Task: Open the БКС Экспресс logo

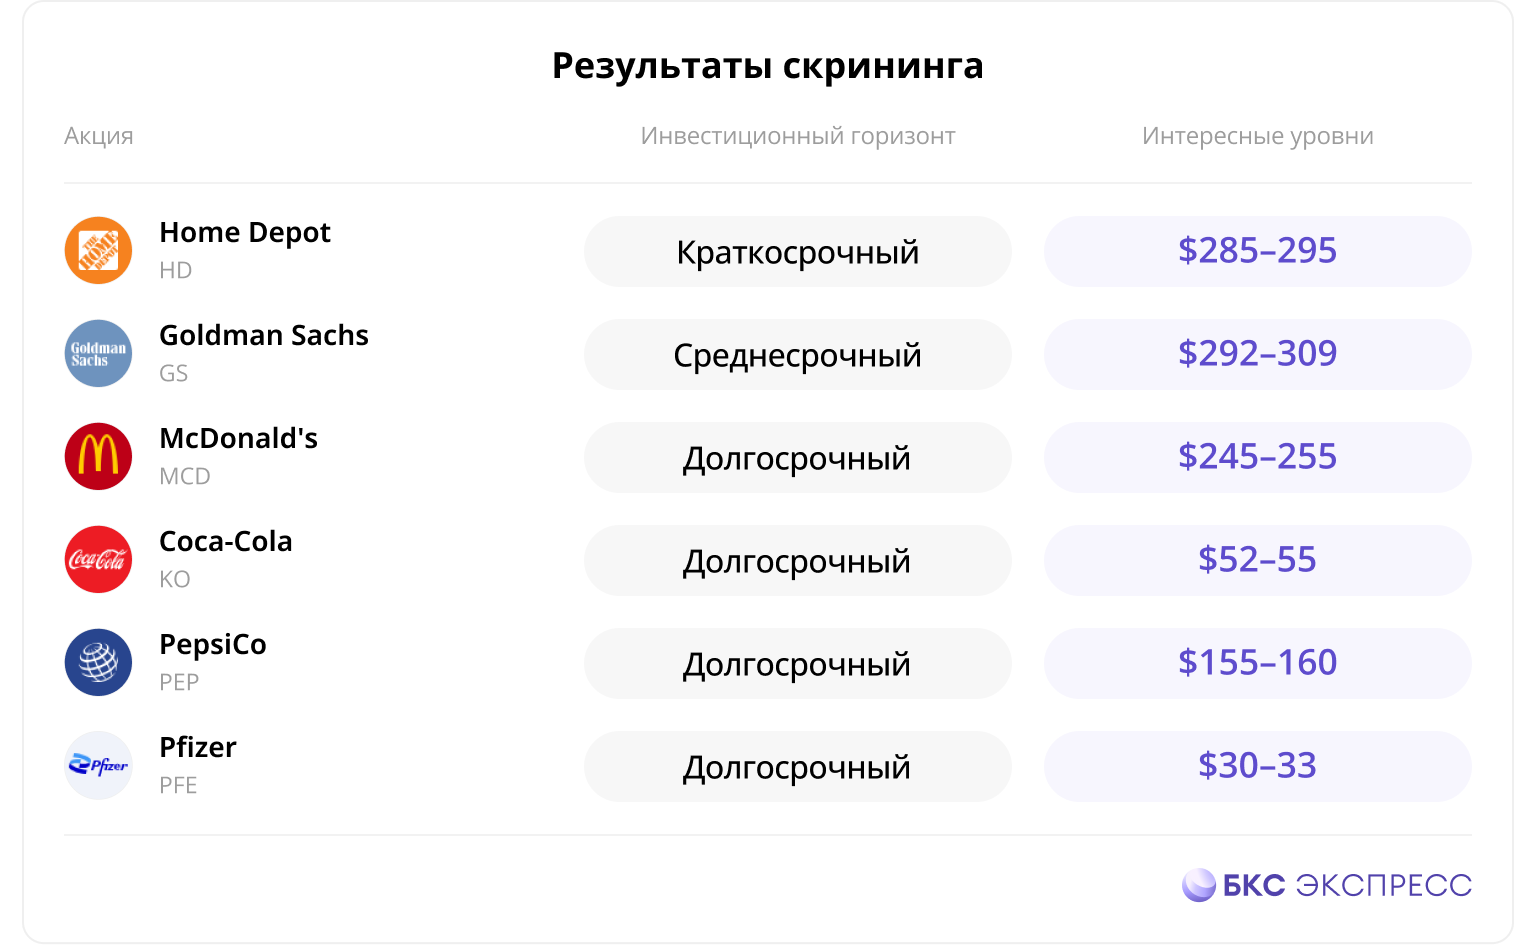Action: coord(1326,885)
